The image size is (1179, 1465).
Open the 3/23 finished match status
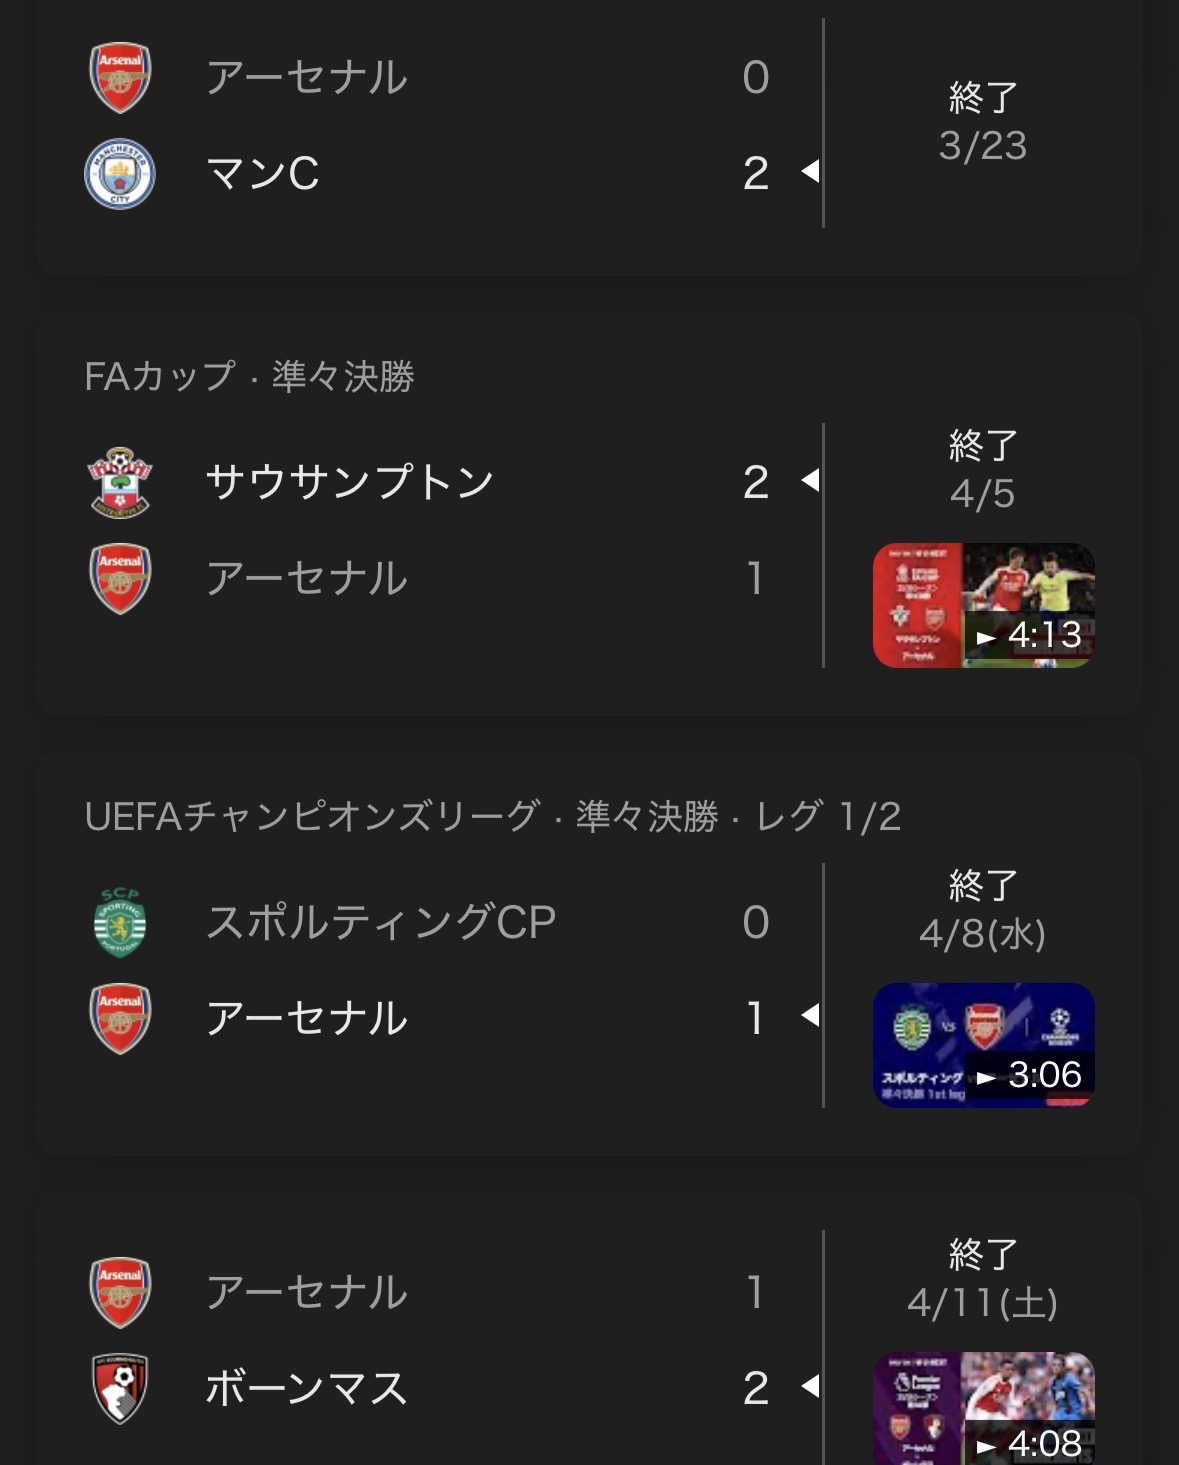(x=982, y=122)
